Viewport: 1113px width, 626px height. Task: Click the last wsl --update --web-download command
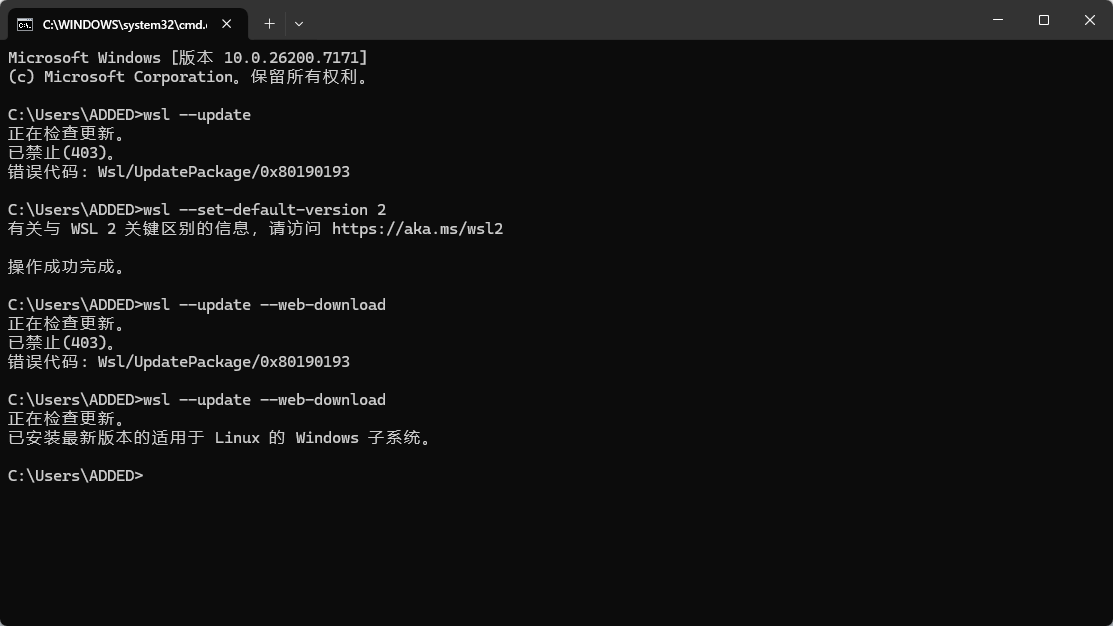(x=265, y=400)
